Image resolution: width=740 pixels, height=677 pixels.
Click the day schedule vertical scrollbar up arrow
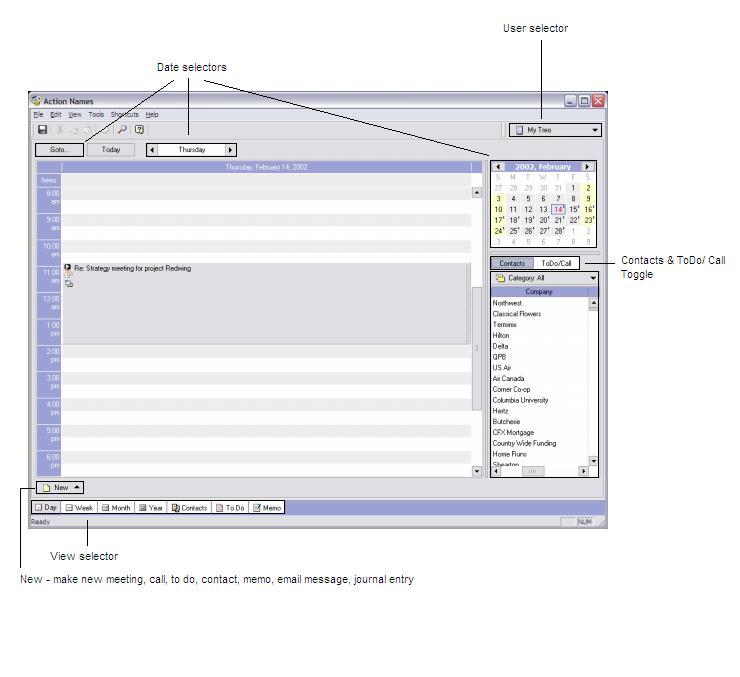(x=477, y=192)
